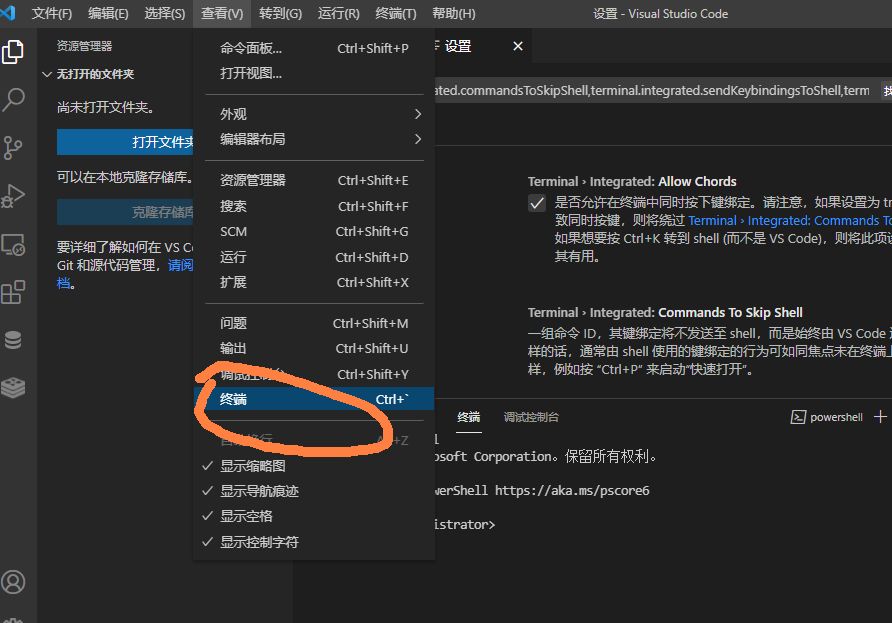This screenshot has width=892, height=623.
Task: Click the powershell terminal icon
Action: [x=798, y=417]
